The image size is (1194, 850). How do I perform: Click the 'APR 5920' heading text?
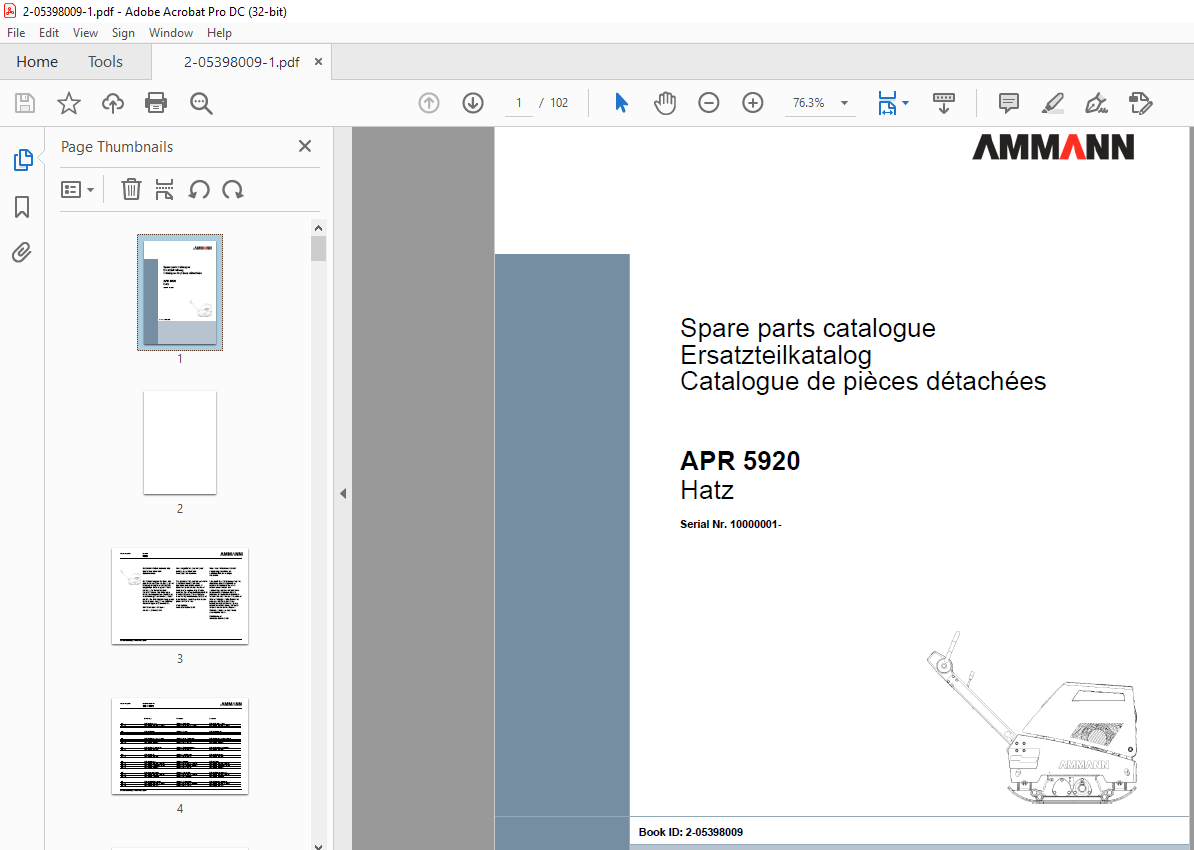click(x=740, y=462)
